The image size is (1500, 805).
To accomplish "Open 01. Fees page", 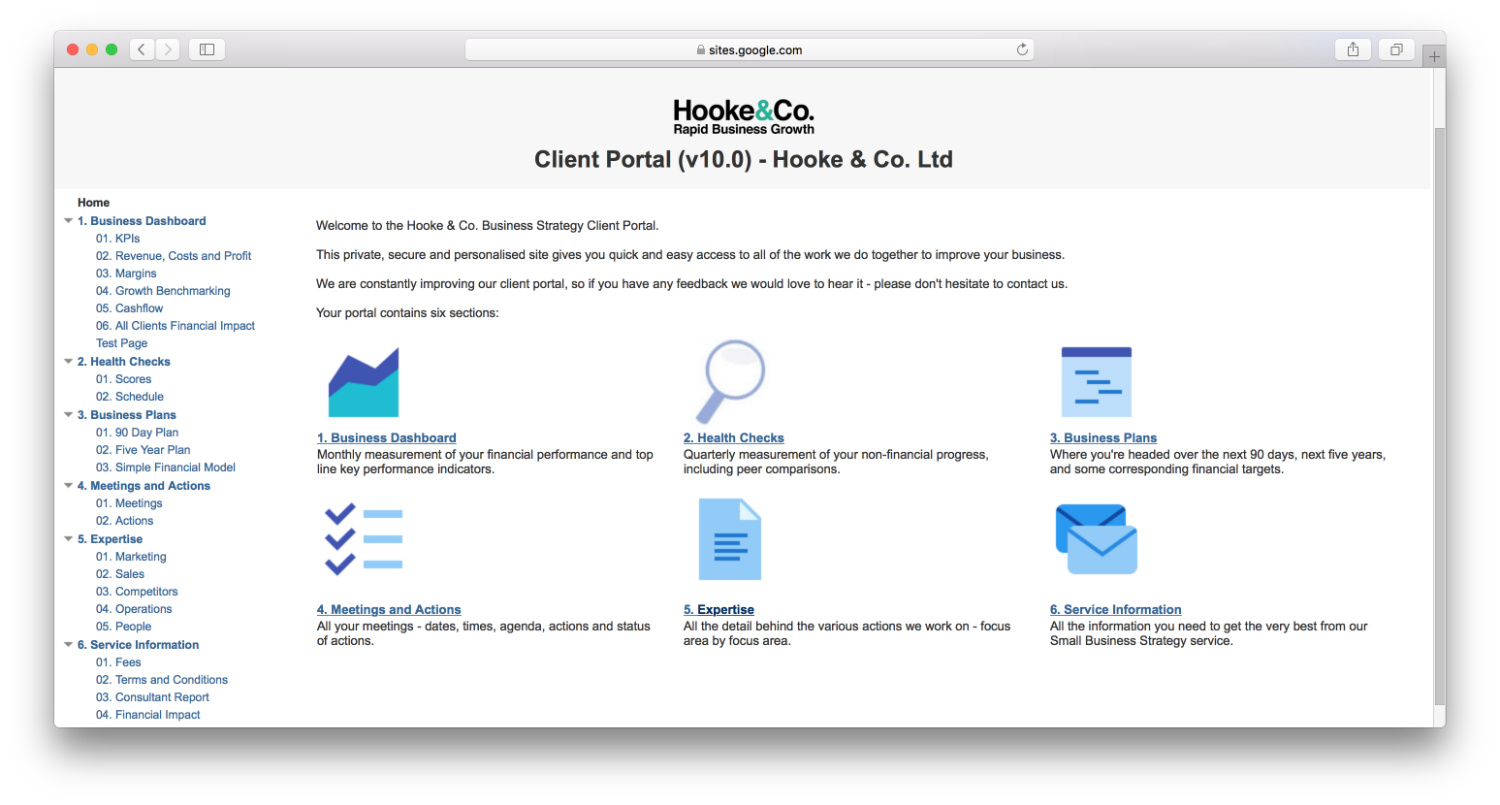I will coord(119,663).
